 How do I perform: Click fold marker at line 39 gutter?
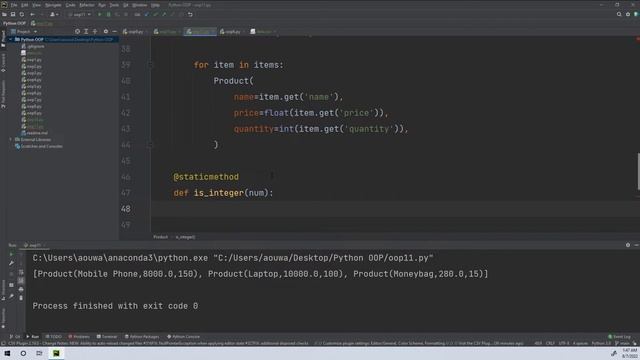click(x=150, y=65)
